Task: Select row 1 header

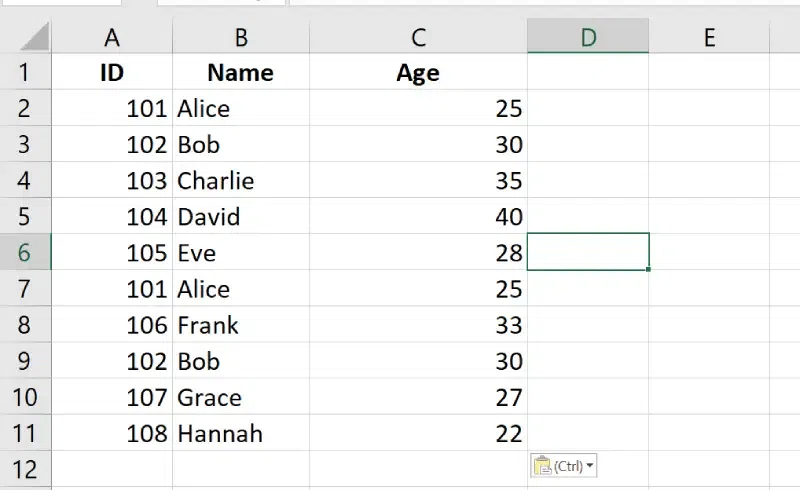Action: (25, 73)
